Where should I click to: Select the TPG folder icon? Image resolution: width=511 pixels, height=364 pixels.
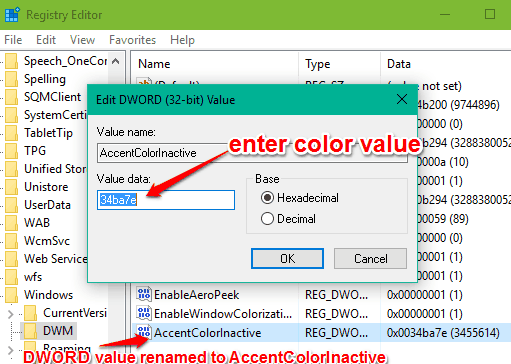12,151
